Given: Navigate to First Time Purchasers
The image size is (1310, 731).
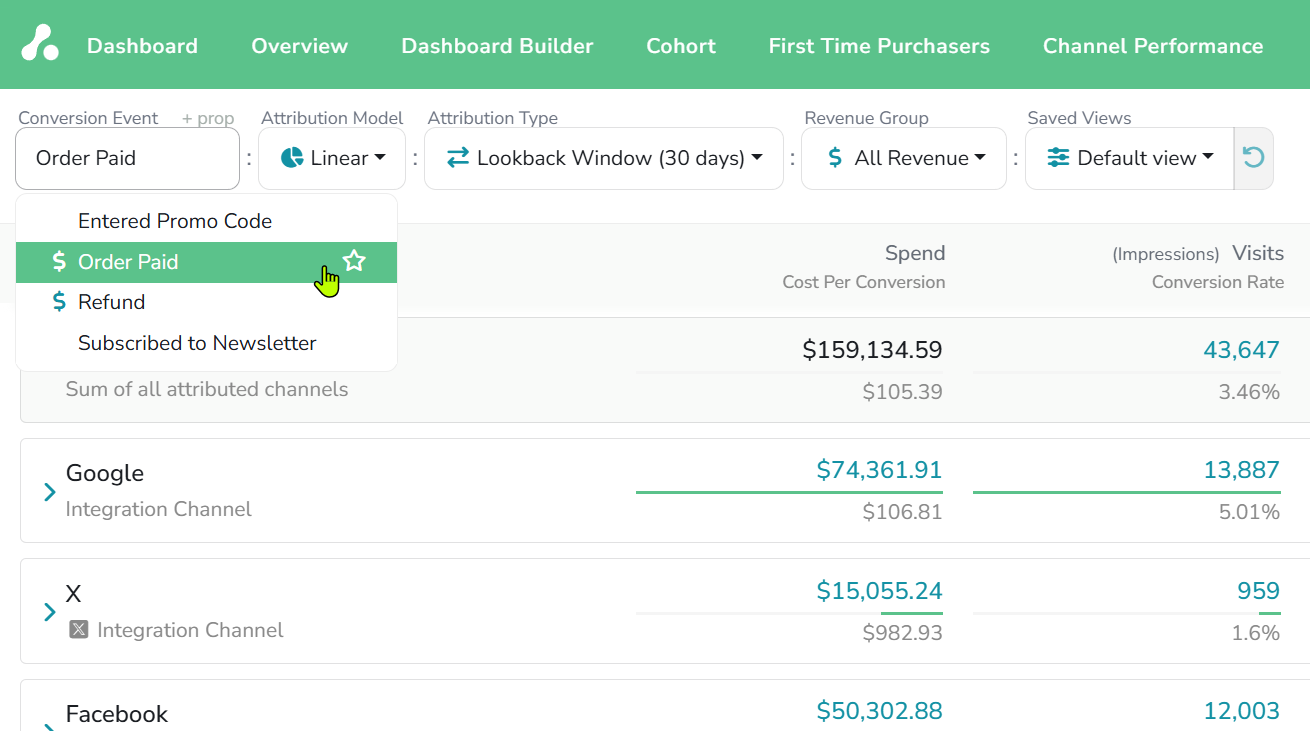Looking at the screenshot, I should (x=879, y=46).
